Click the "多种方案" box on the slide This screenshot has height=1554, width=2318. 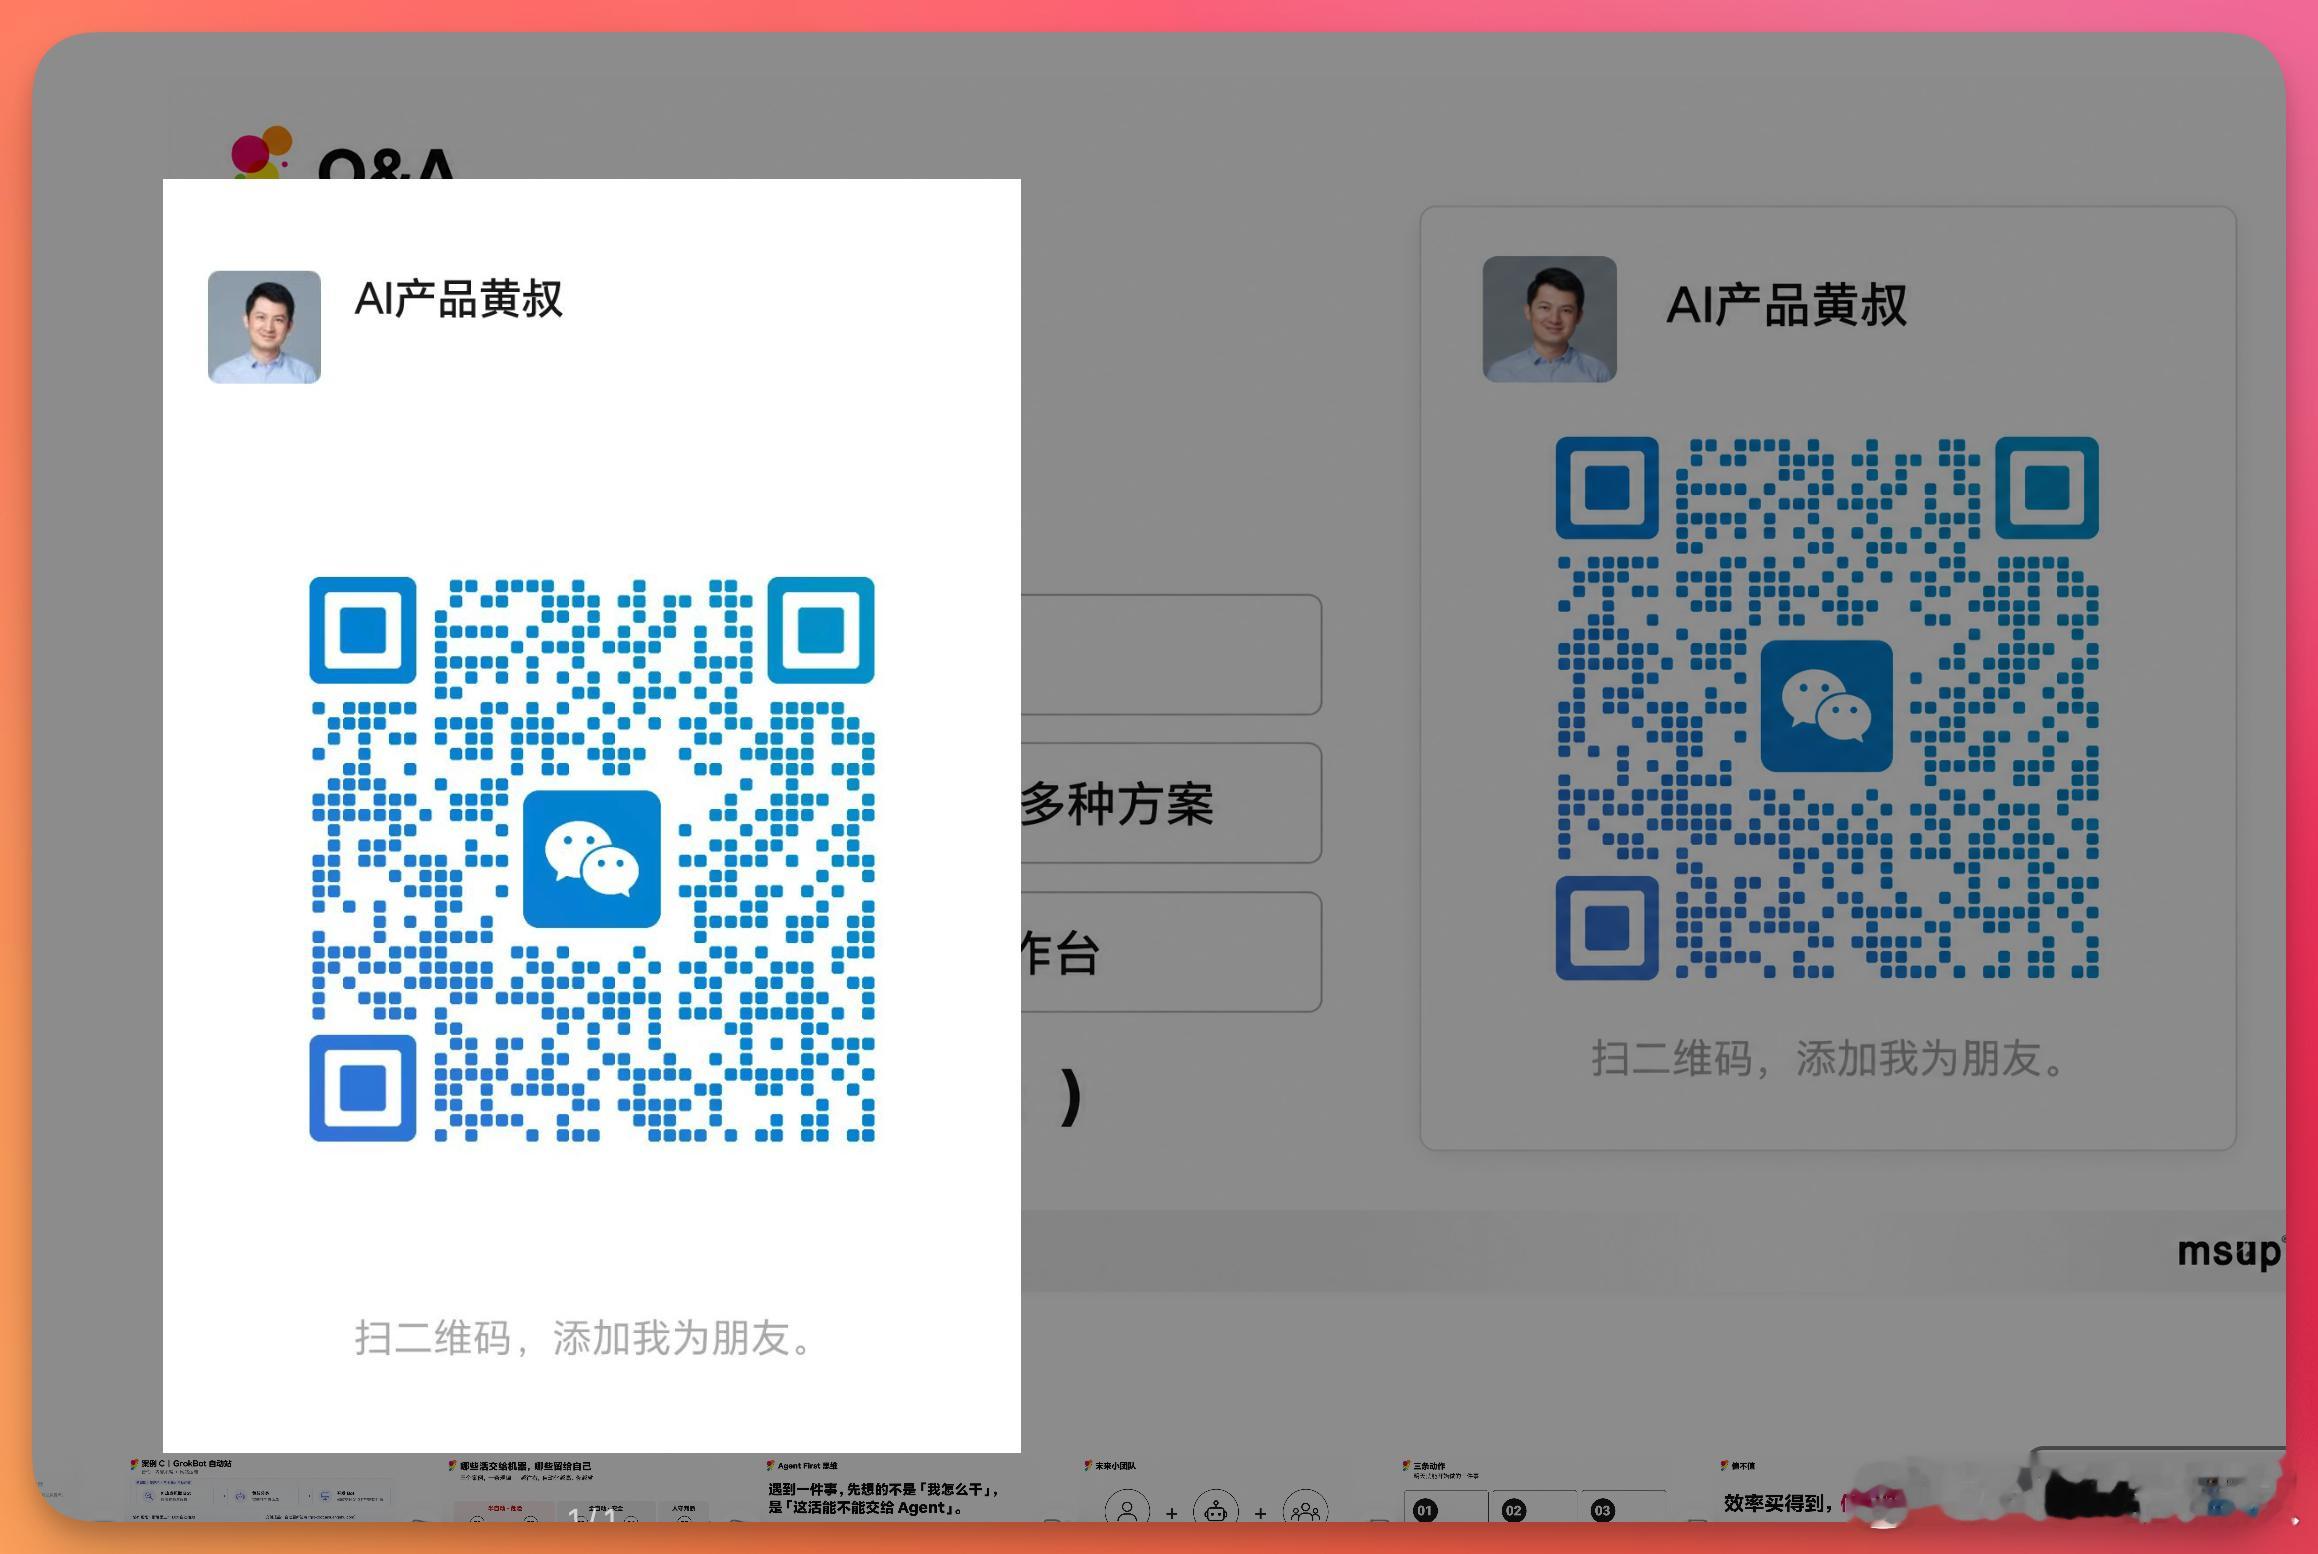(1171, 803)
